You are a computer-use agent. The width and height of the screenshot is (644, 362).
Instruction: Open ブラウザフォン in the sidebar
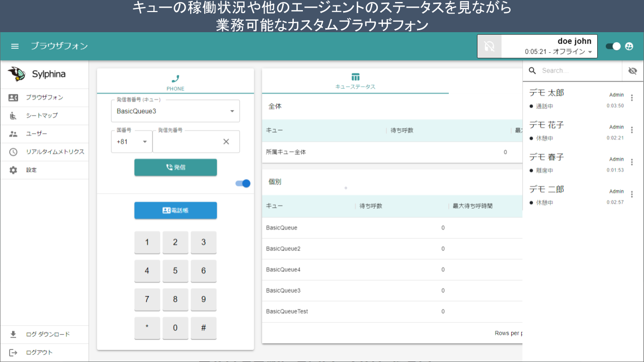coord(44,97)
